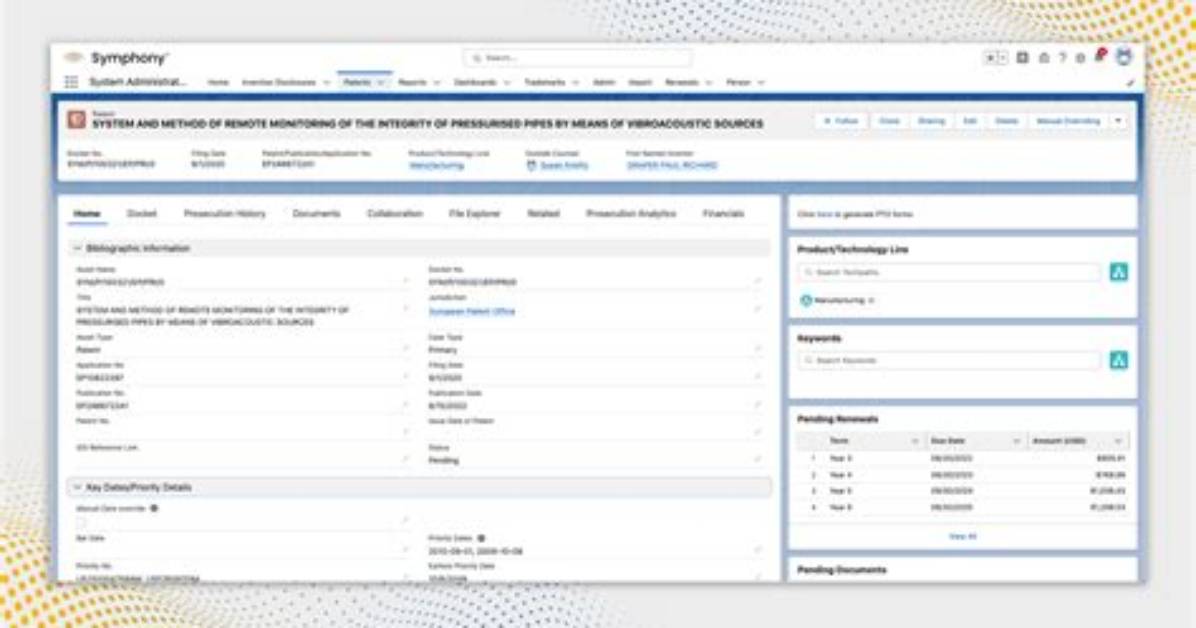The height and width of the screenshot is (628, 1196).
Task: Open Admin in navigation bar
Action: (604, 82)
